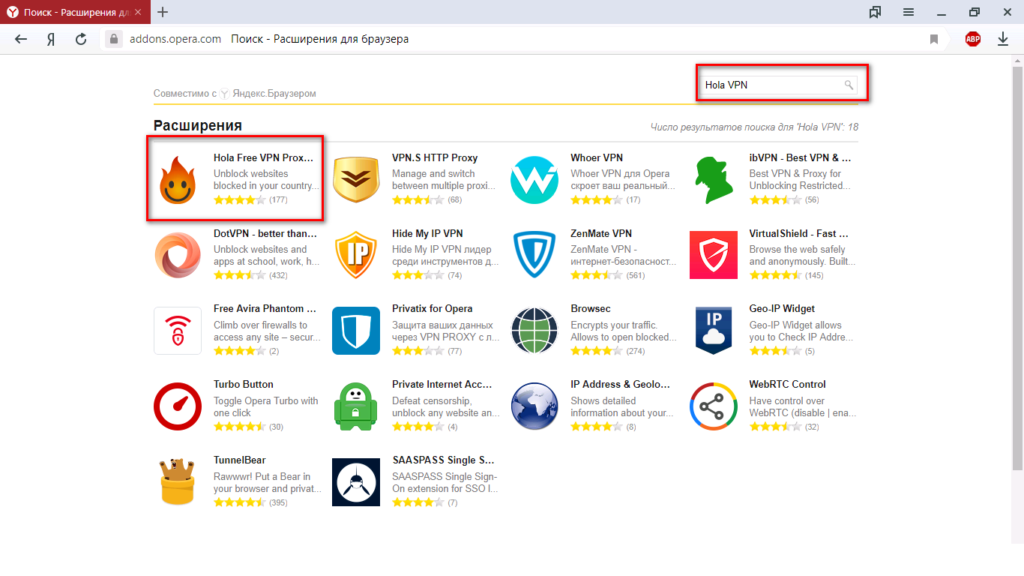The image size is (1024, 576).
Task: Bookmark this page with the flag icon
Action: click(934, 39)
